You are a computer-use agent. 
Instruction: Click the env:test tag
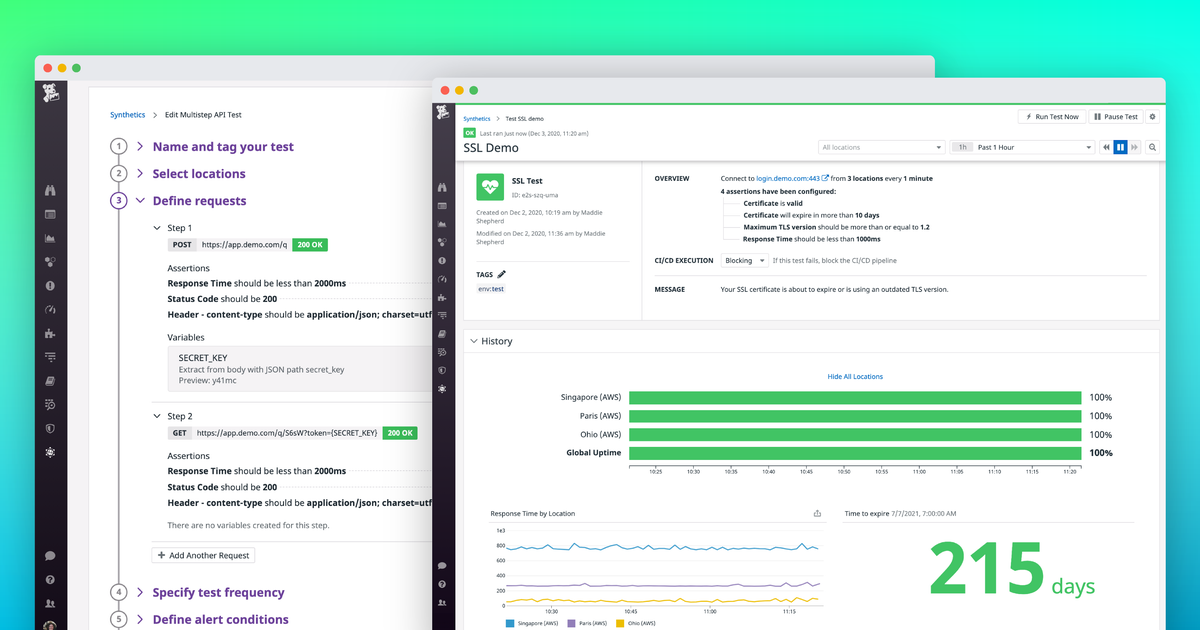[491, 289]
